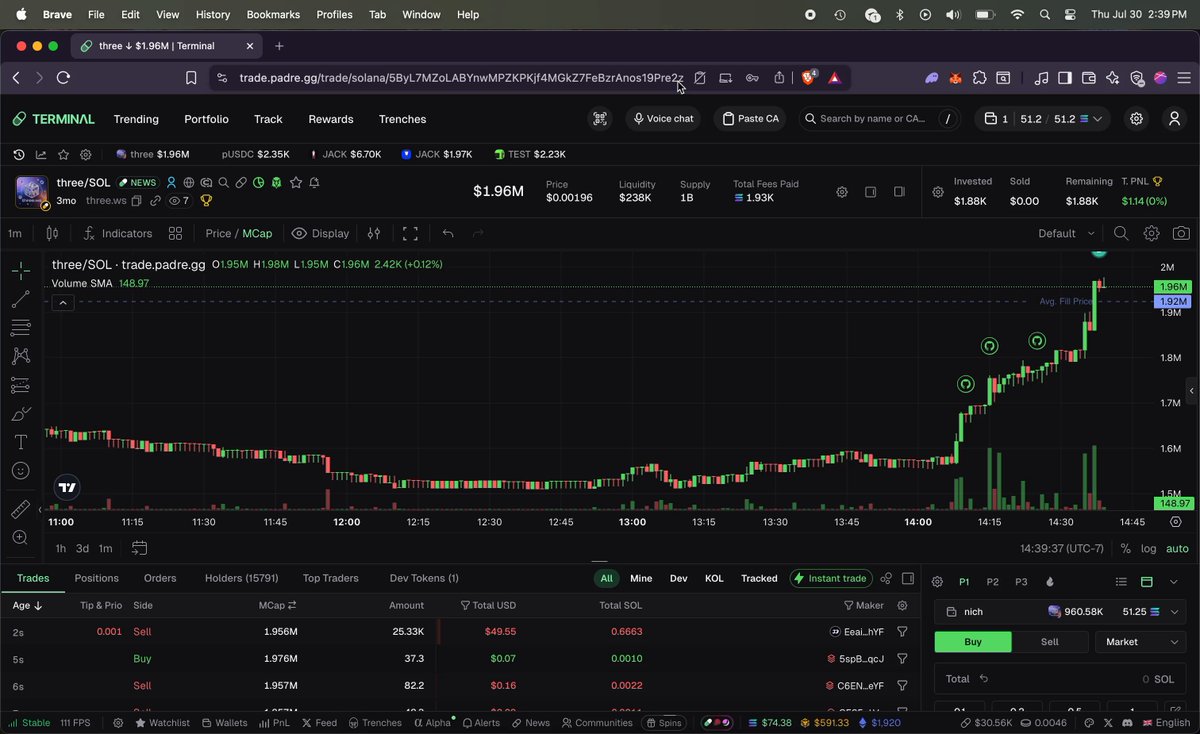This screenshot has width=1200, height=734.
Task: Open the Holders (15791) tab
Action: [x=241, y=578]
